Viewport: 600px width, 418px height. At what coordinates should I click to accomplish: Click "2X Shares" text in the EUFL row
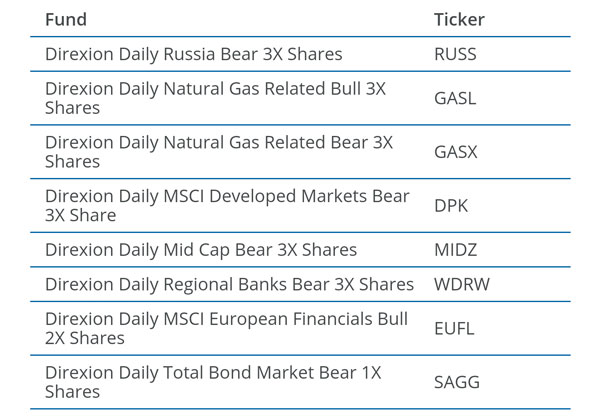click(85, 338)
